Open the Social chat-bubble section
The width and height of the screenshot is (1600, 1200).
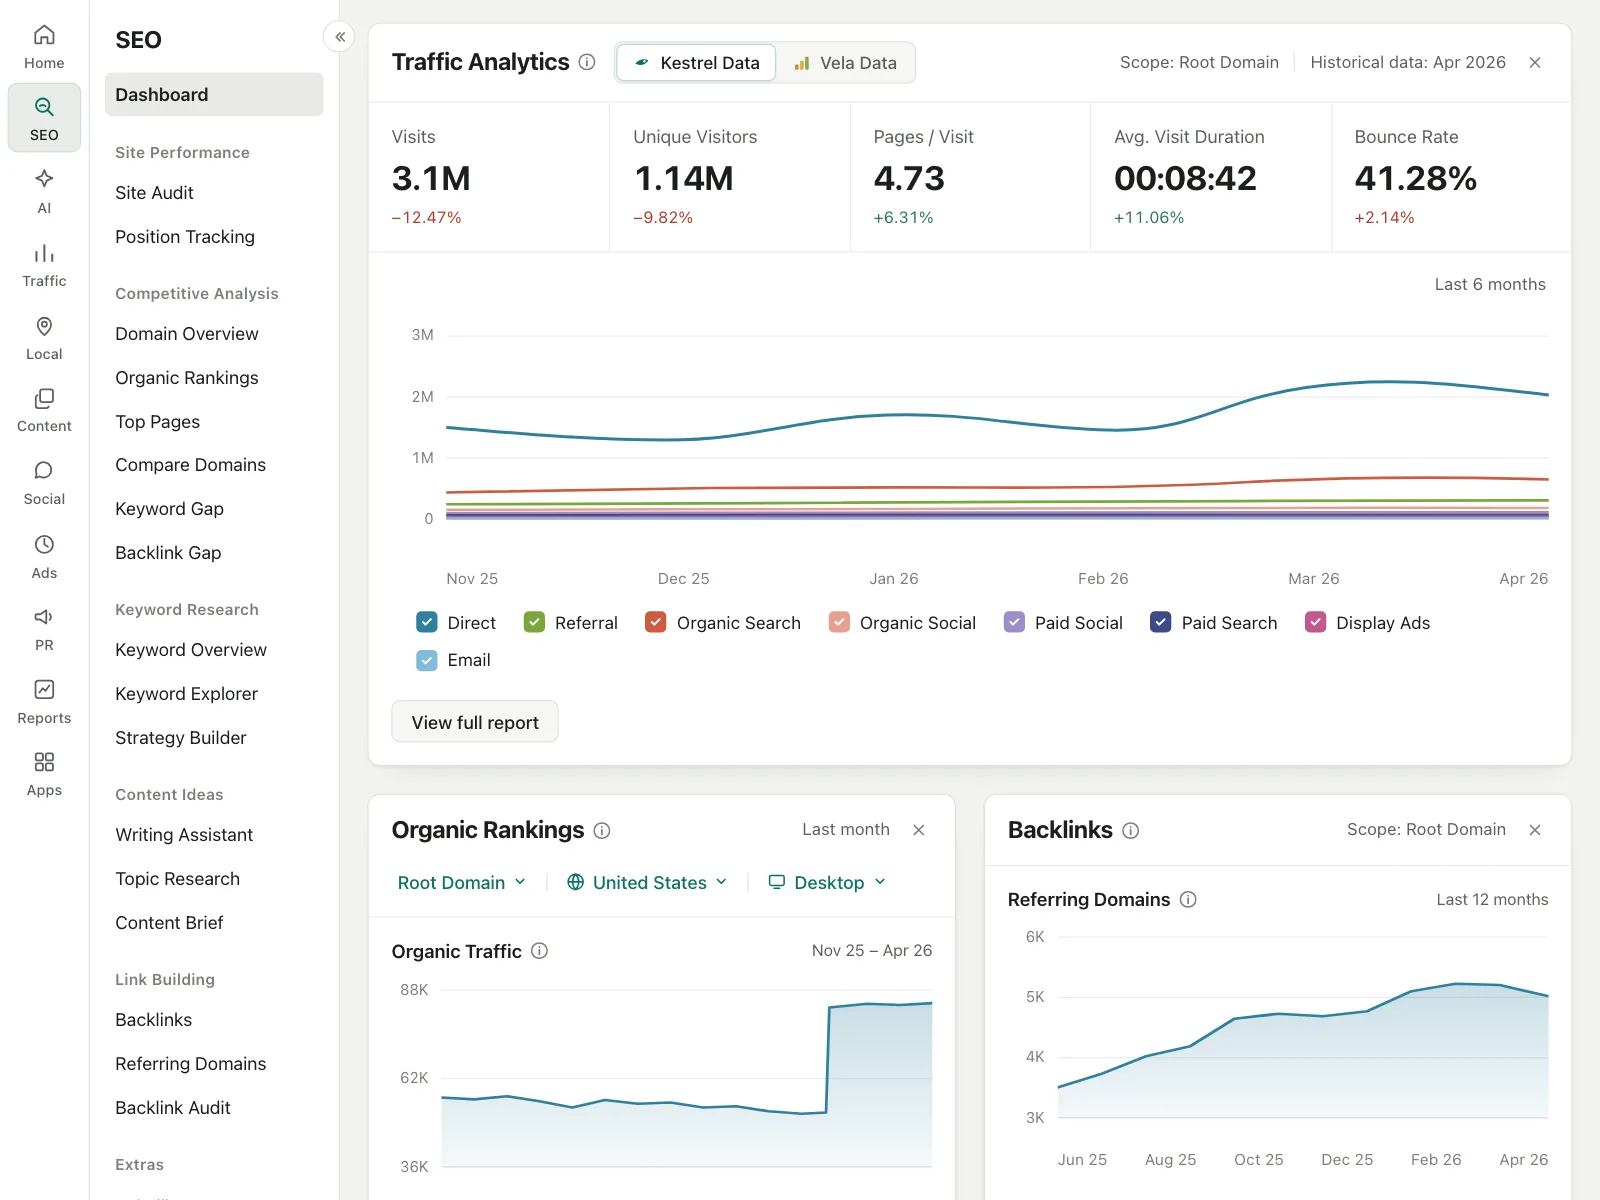pyautogui.click(x=44, y=483)
